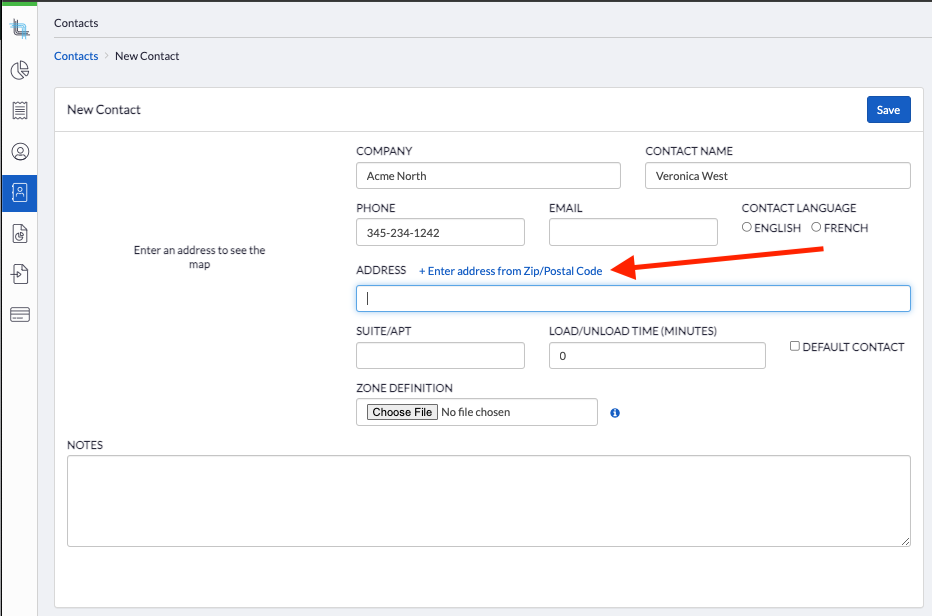Open Enter address from Zip/Postal Code link
The width and height of the screenshot is (932, 616).
tap(511, 271)
